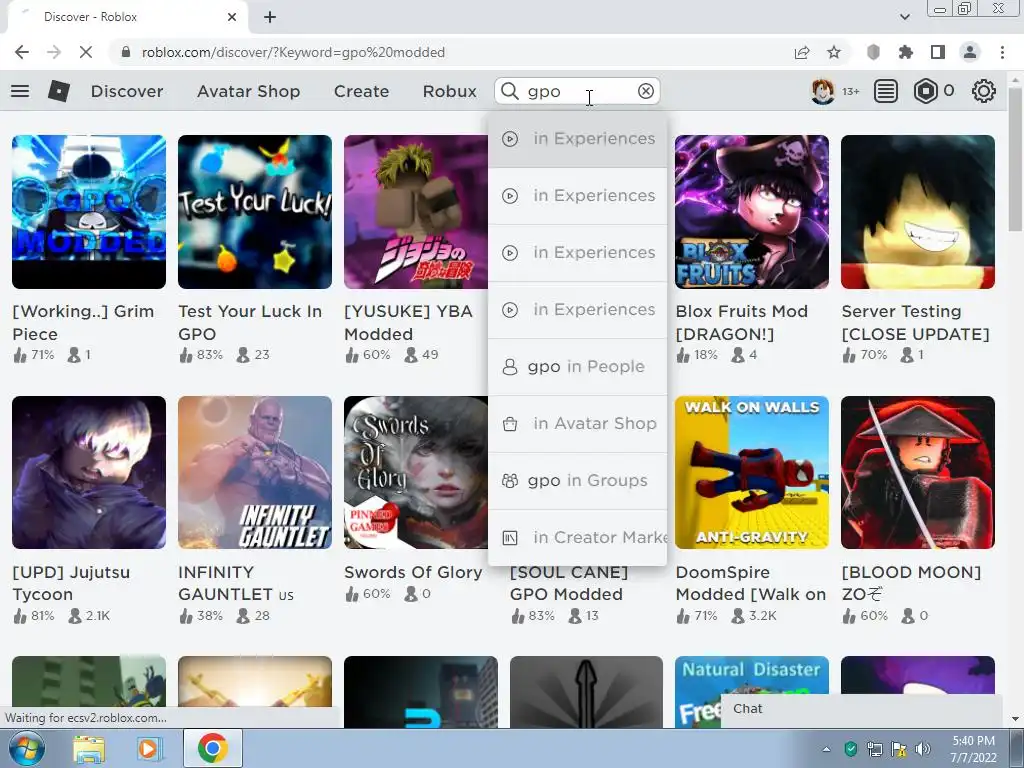Go back with the browser back arrow

tap(22, 52)
